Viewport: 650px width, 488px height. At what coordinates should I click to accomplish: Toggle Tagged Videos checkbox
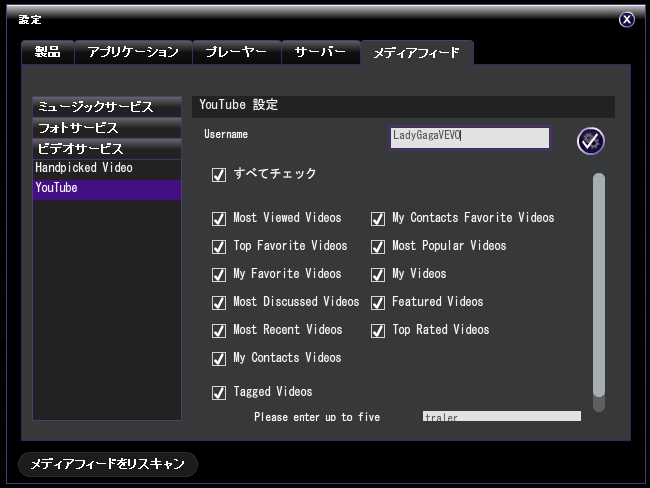pyautogui.click(x=219, y=393)
